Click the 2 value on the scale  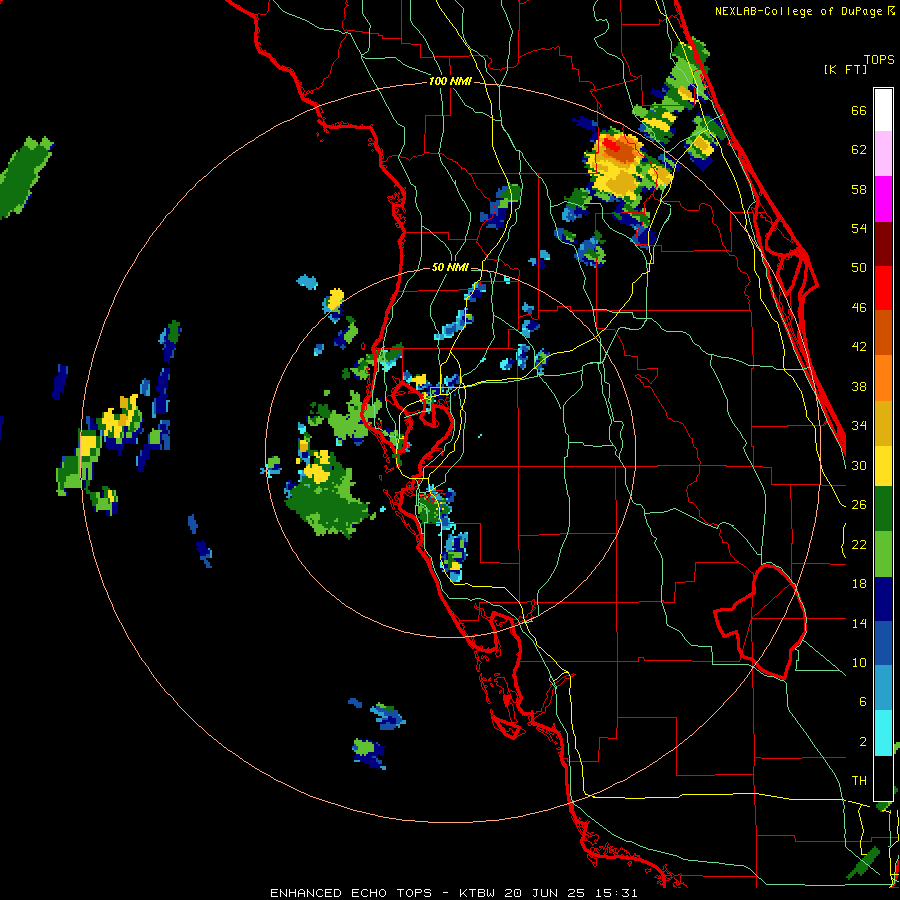pyautogui.click(x=862, y=742)
